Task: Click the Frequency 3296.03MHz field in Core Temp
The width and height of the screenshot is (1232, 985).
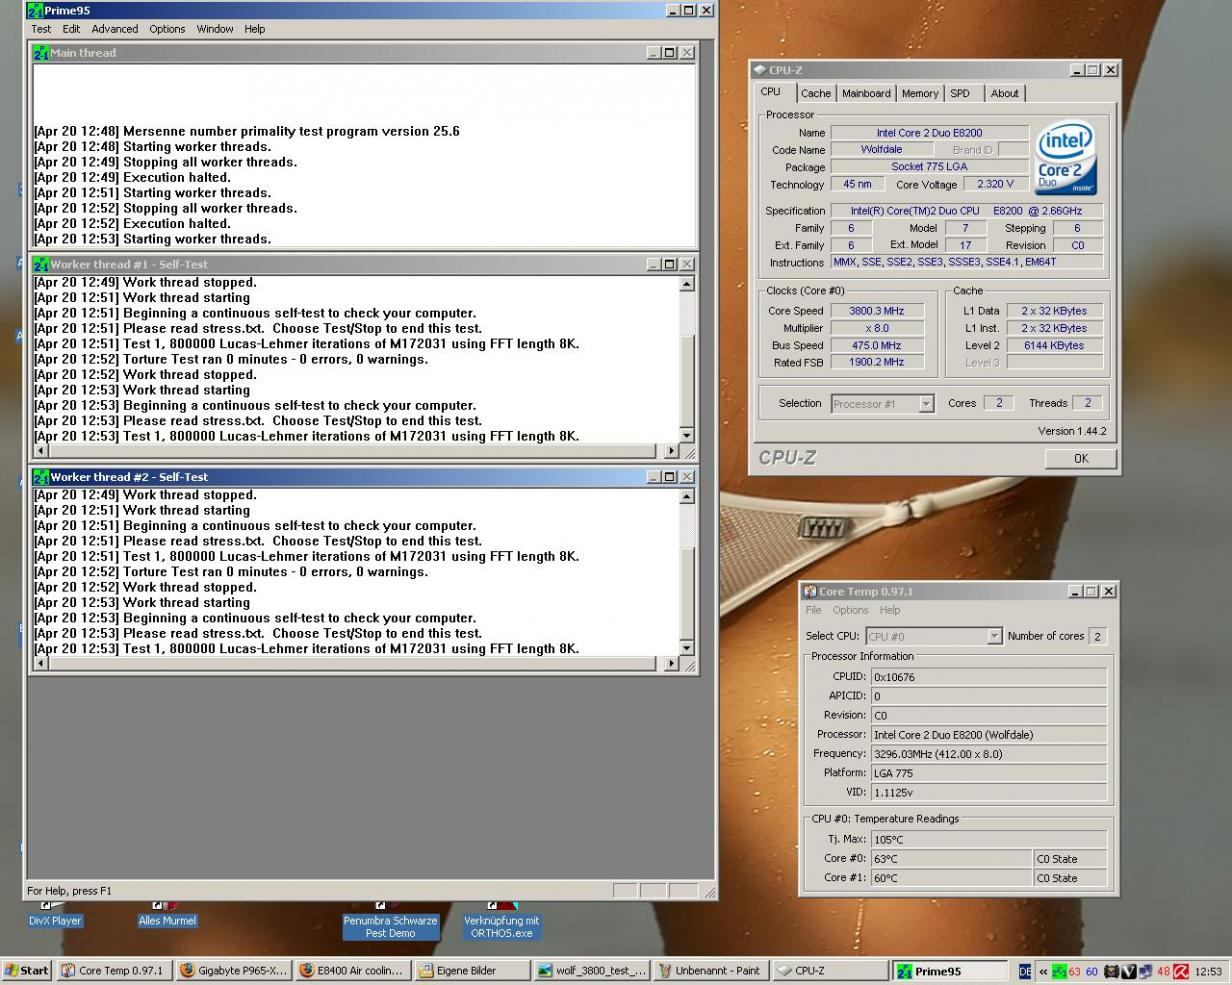Action: coord(989,754)
